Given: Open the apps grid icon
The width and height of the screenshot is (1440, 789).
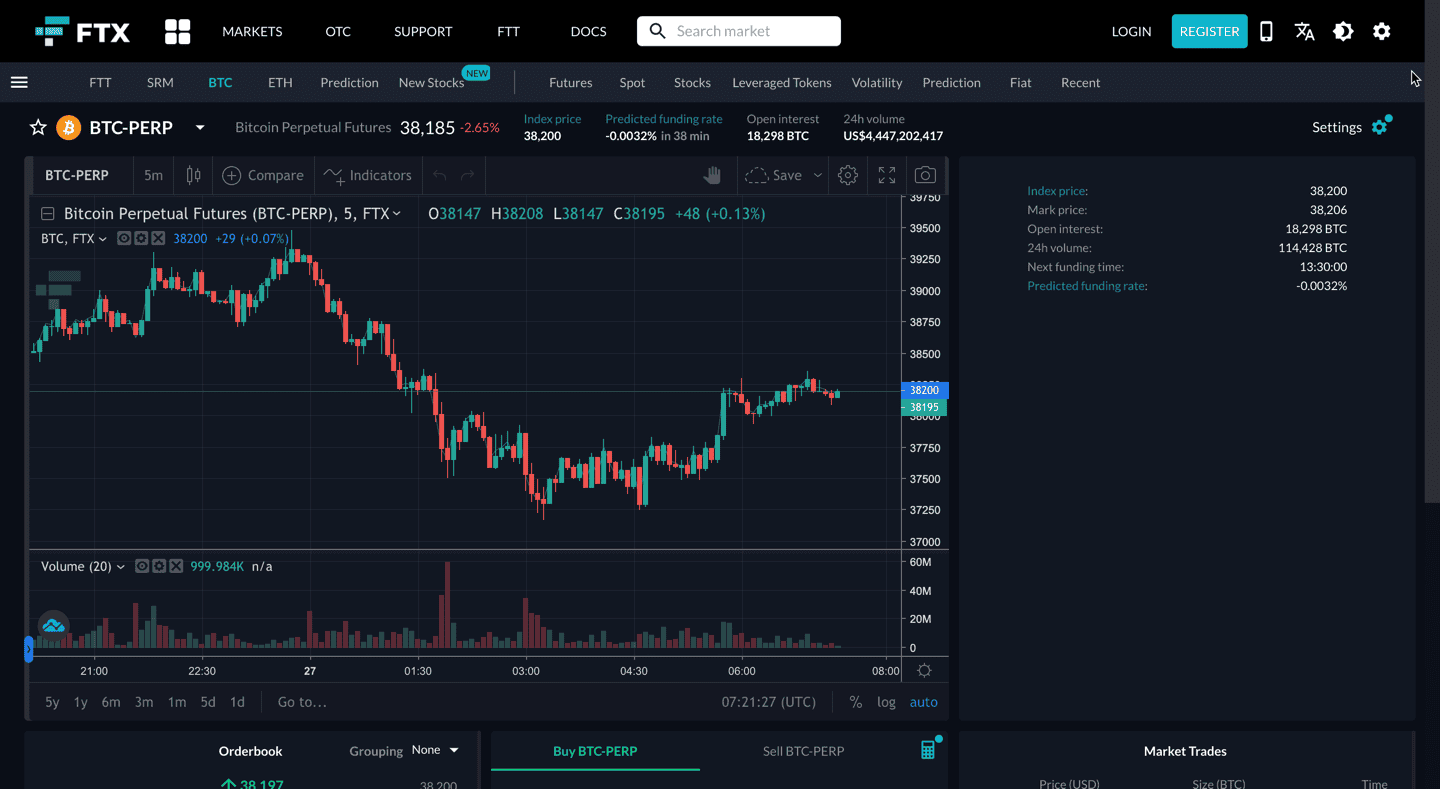Looking at the screenshot, I should 178,31.
